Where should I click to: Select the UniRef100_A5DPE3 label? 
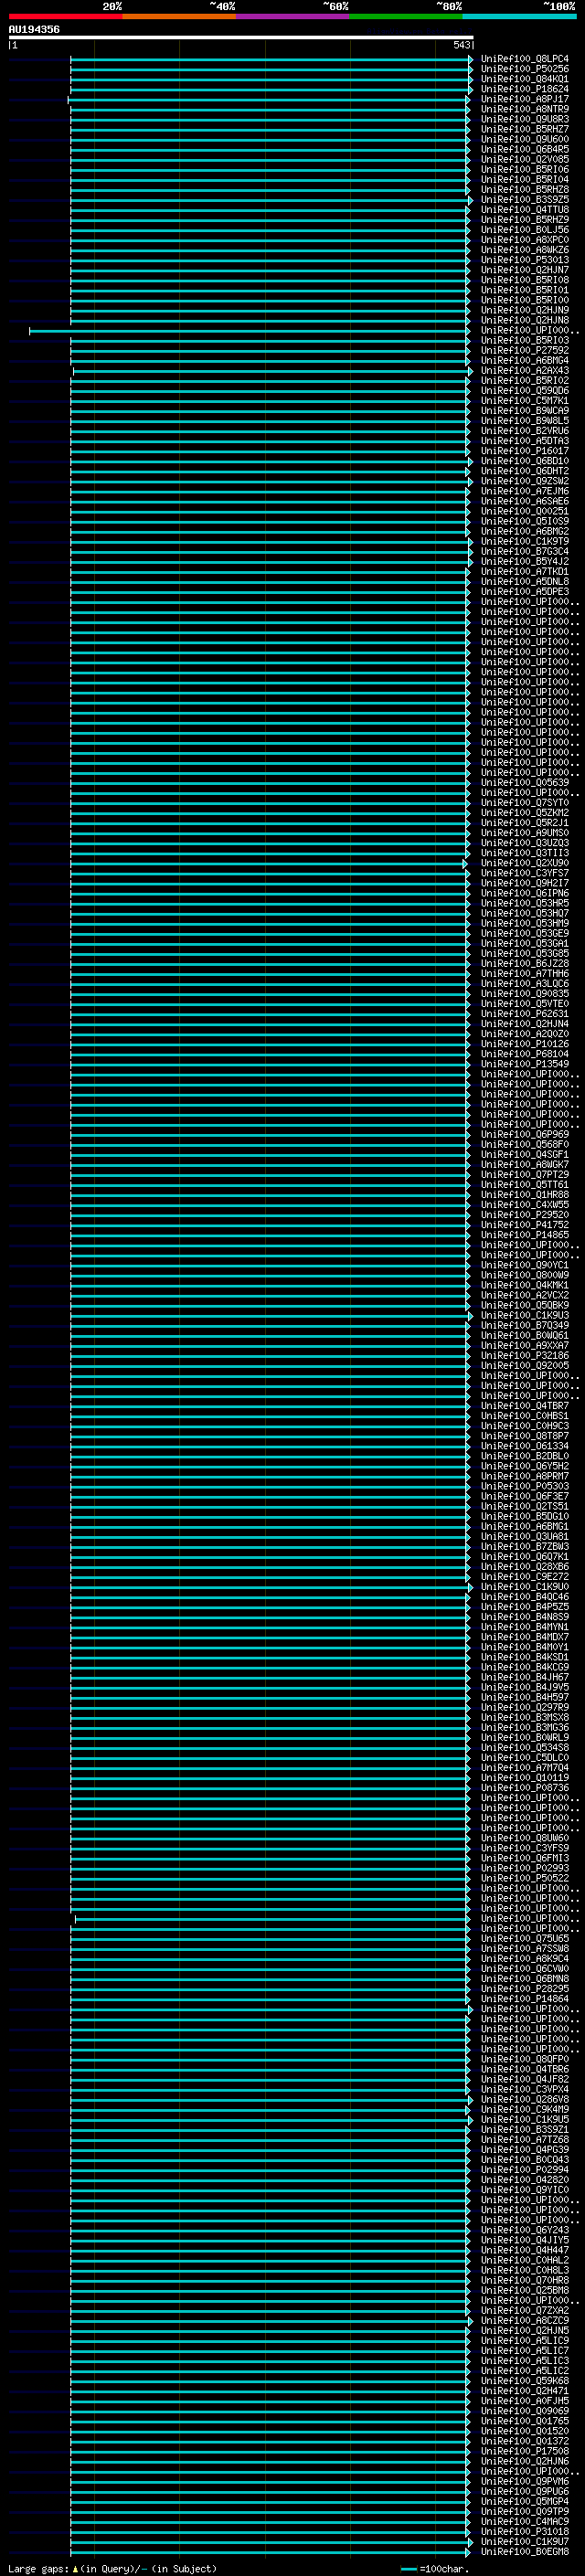pyautogui.click(x=524, y=592)
